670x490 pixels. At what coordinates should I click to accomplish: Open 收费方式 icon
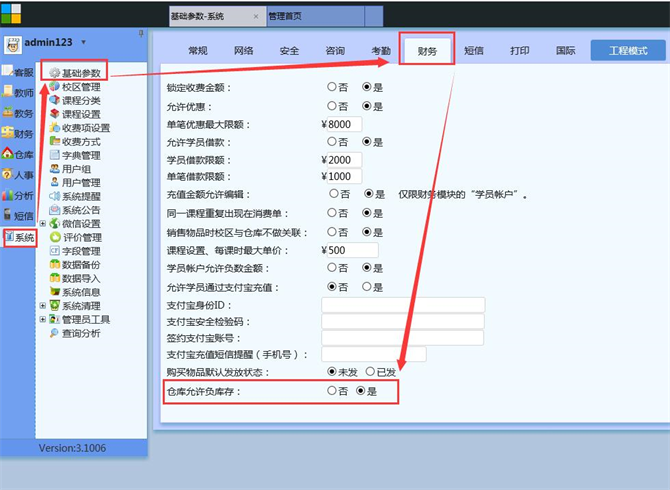coord(54,141)
